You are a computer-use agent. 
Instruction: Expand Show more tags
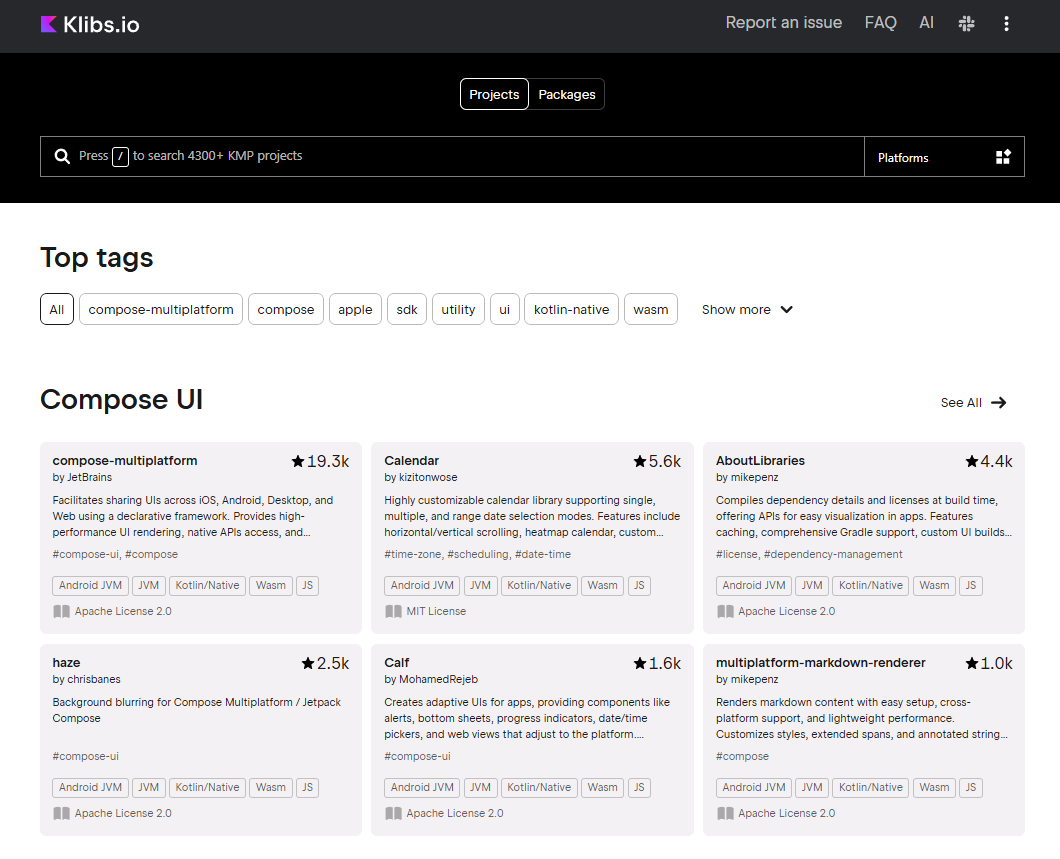747,310
